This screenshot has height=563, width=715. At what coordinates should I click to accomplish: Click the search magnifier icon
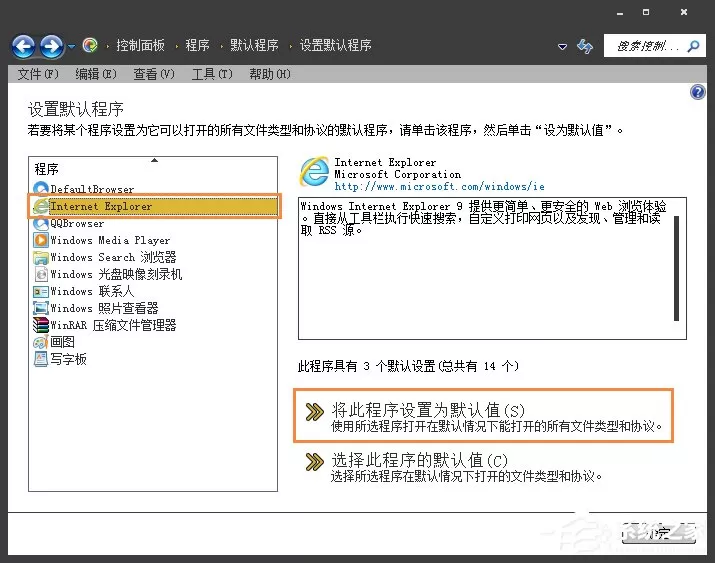pyautogui.click(x=694, y=46)
